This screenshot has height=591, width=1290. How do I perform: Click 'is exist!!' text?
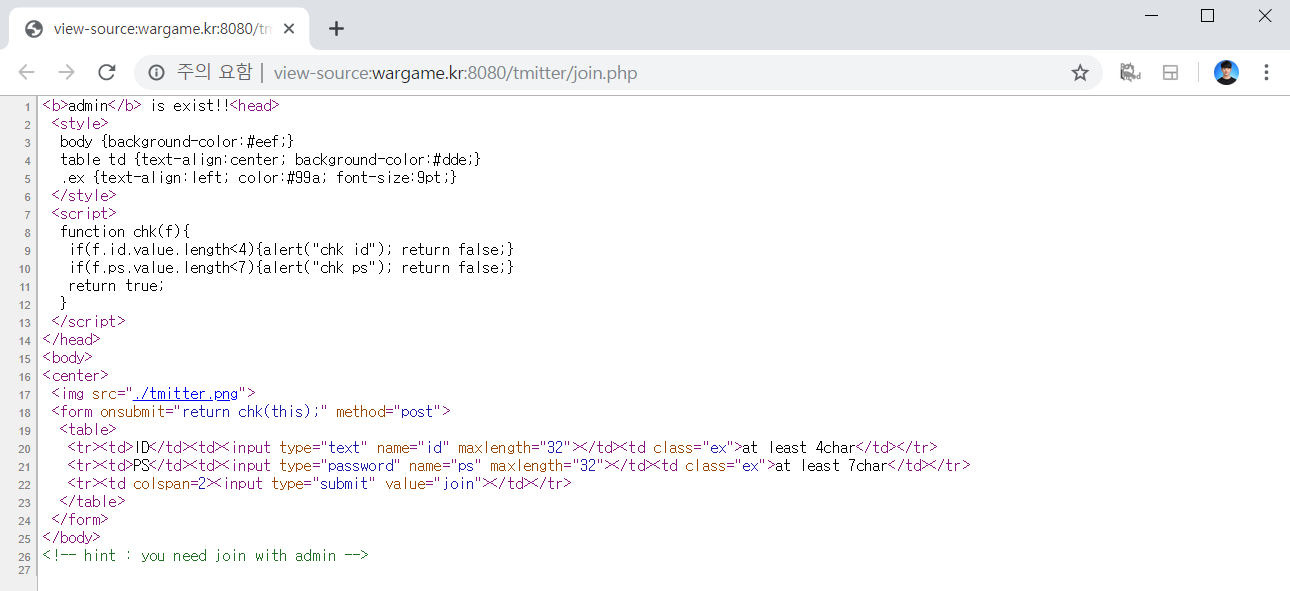pos(190,105)
